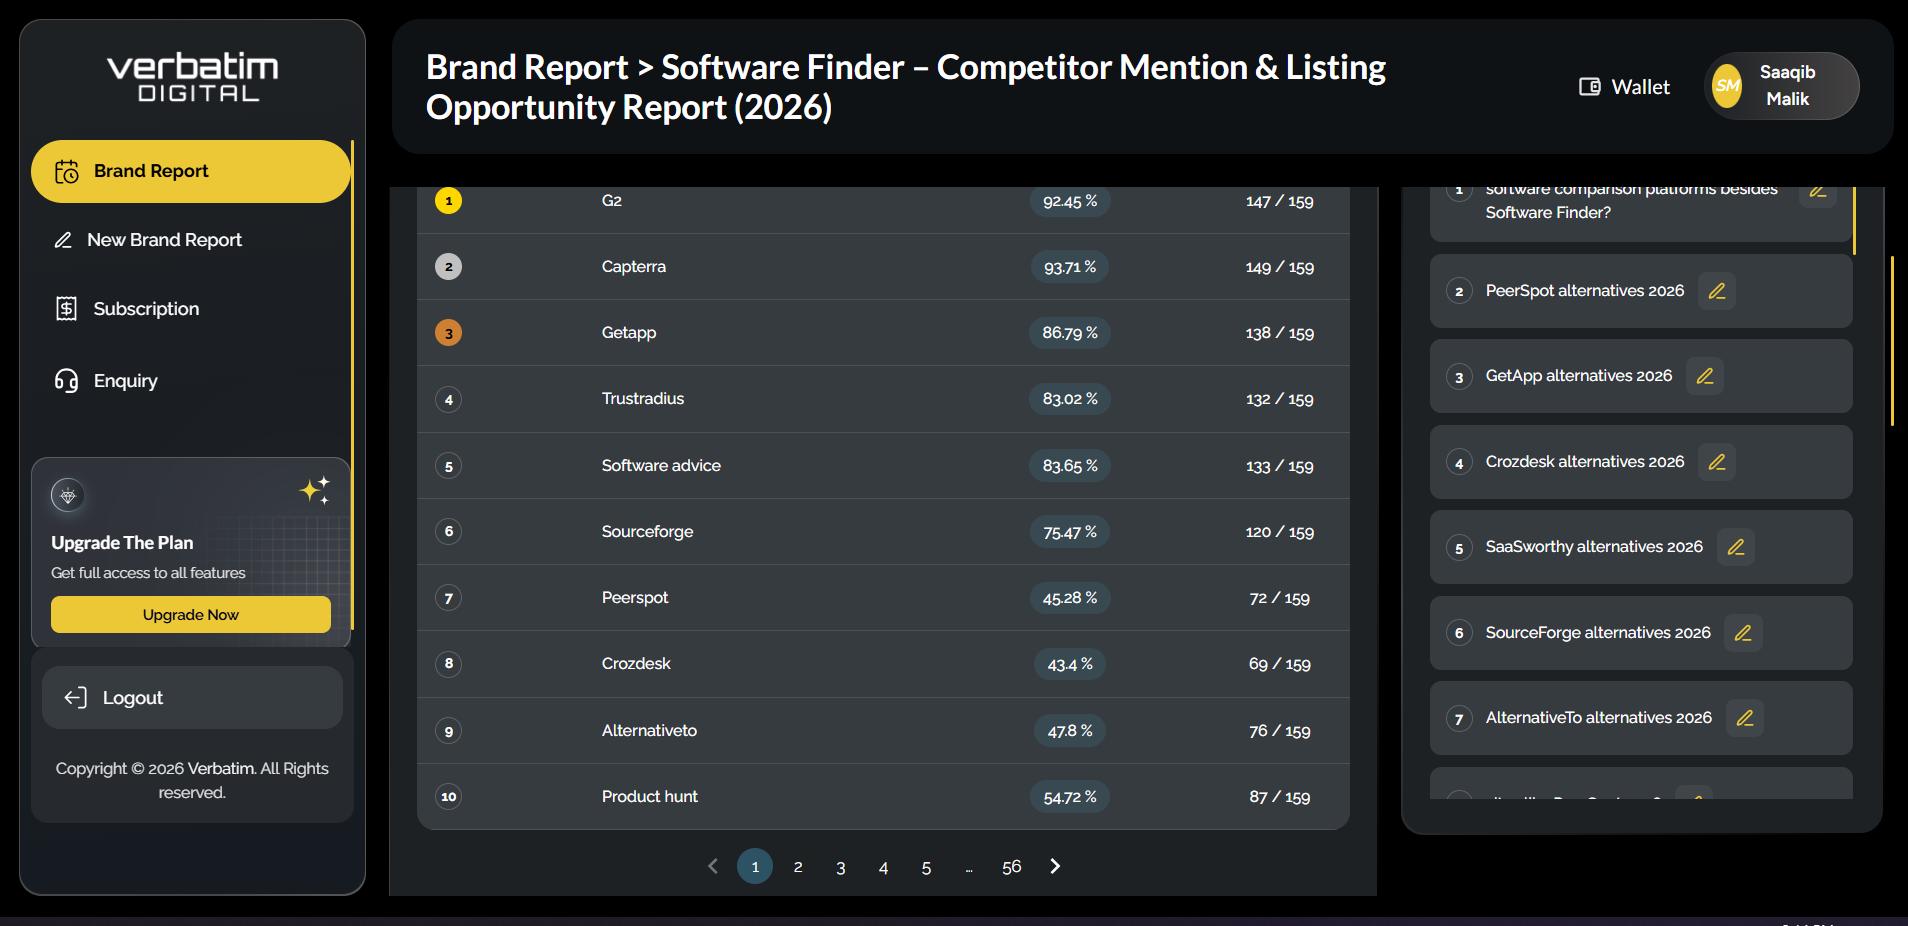Open the Wallet link in header
Screen dimensions: 1908x926
point(1624,87)
